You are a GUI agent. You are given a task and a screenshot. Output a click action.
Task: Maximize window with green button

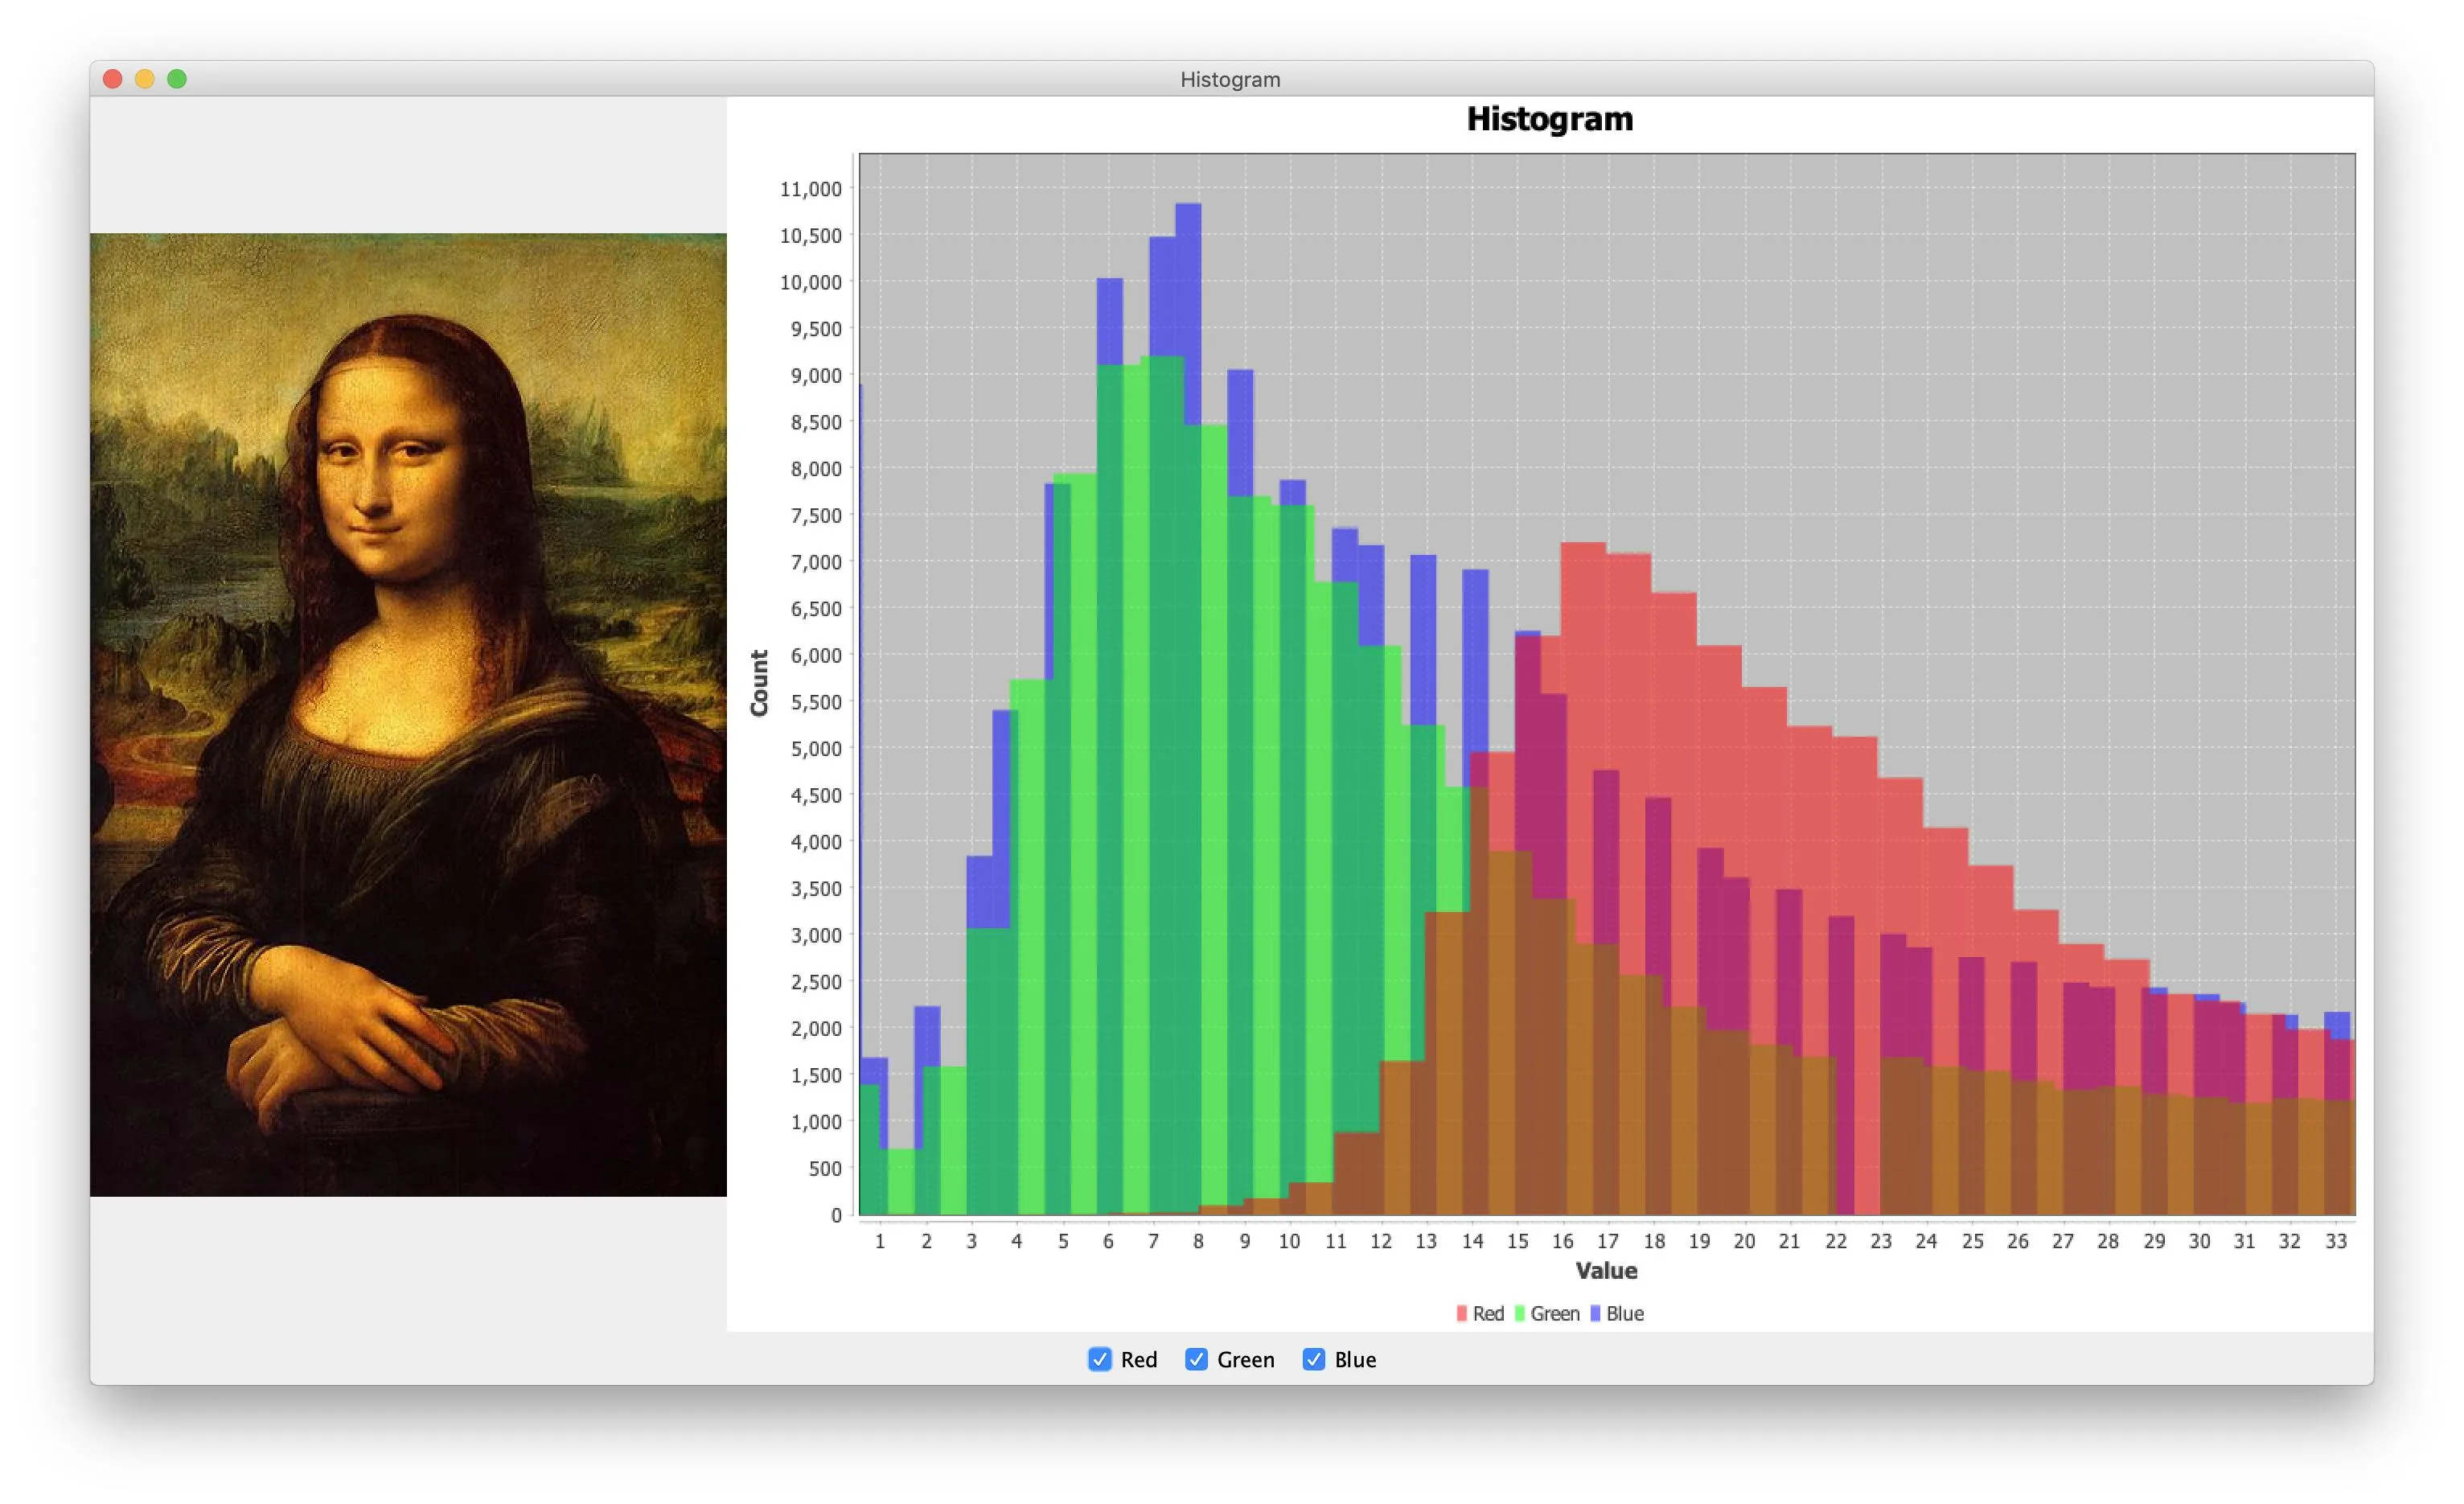click(177, 79)
